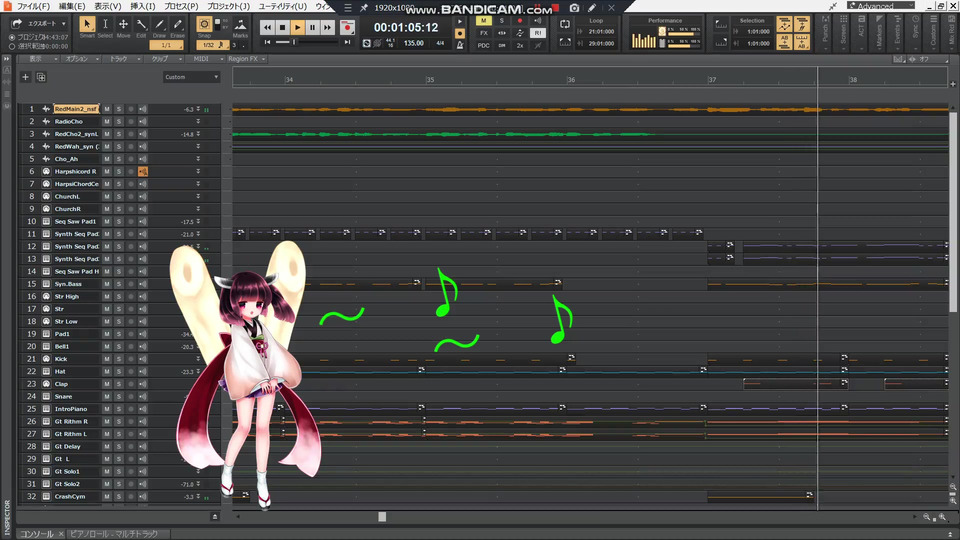The width and height of the screenshot is (960, 540).
Task: Open the ユーティリティ(U) menu
Action: [x=282, y=6]
